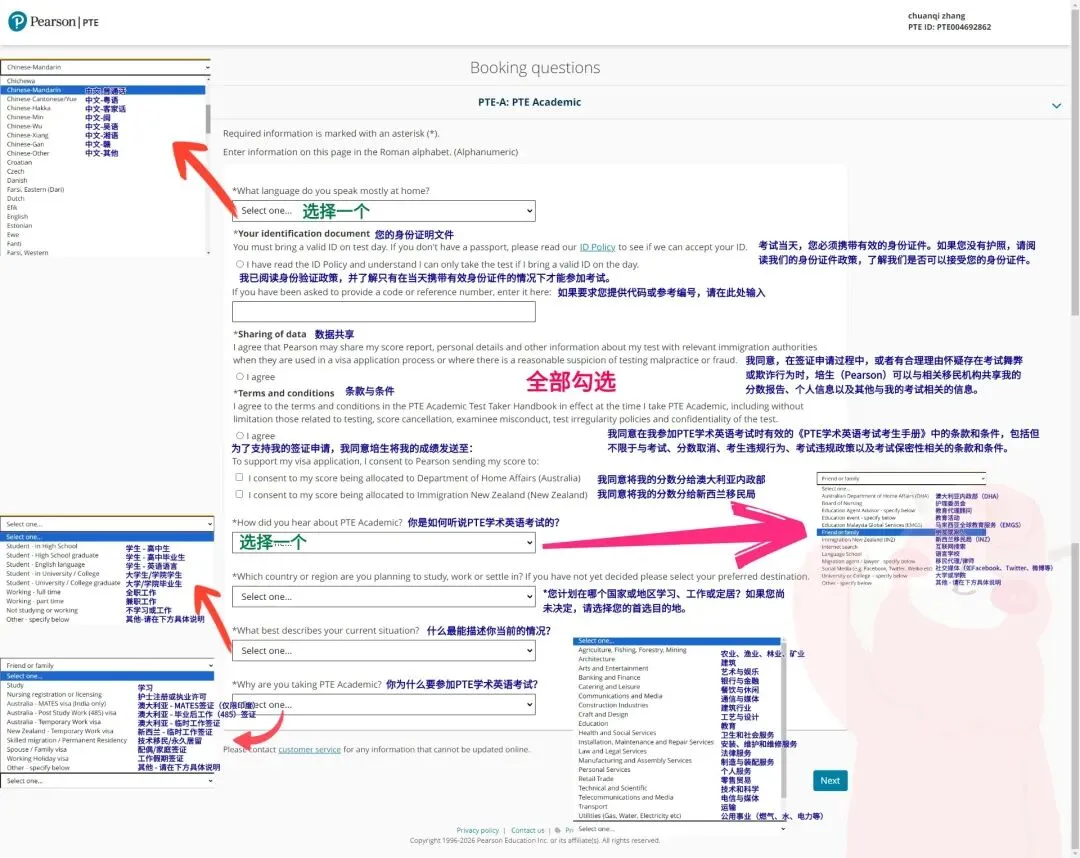Screen dimensions: 1080x858
Task: Check consent for Immigration New Zealand
Action: tap(239, 494)
